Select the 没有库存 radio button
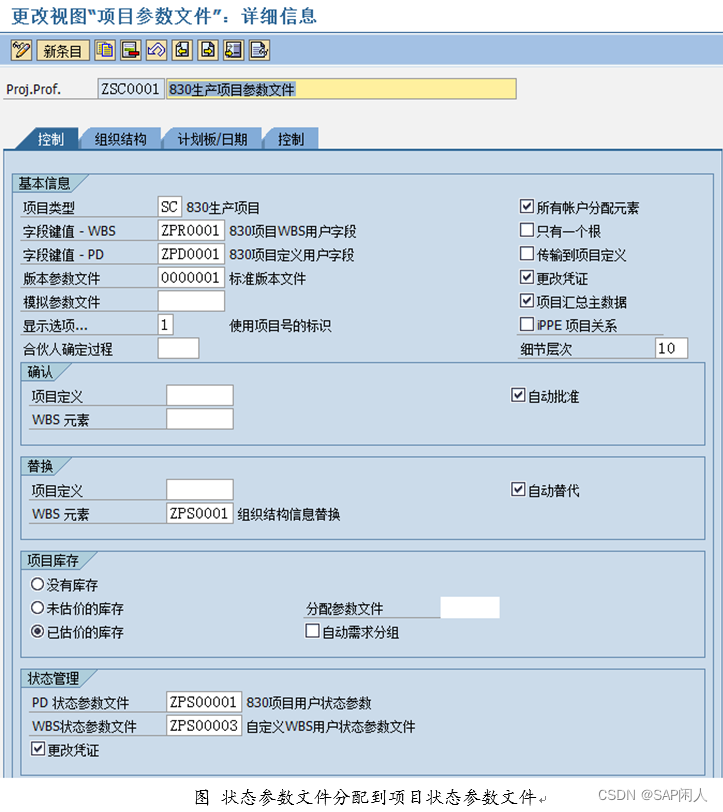The height and width of the screenshot is (812, 723). click(x=37, y=584)
